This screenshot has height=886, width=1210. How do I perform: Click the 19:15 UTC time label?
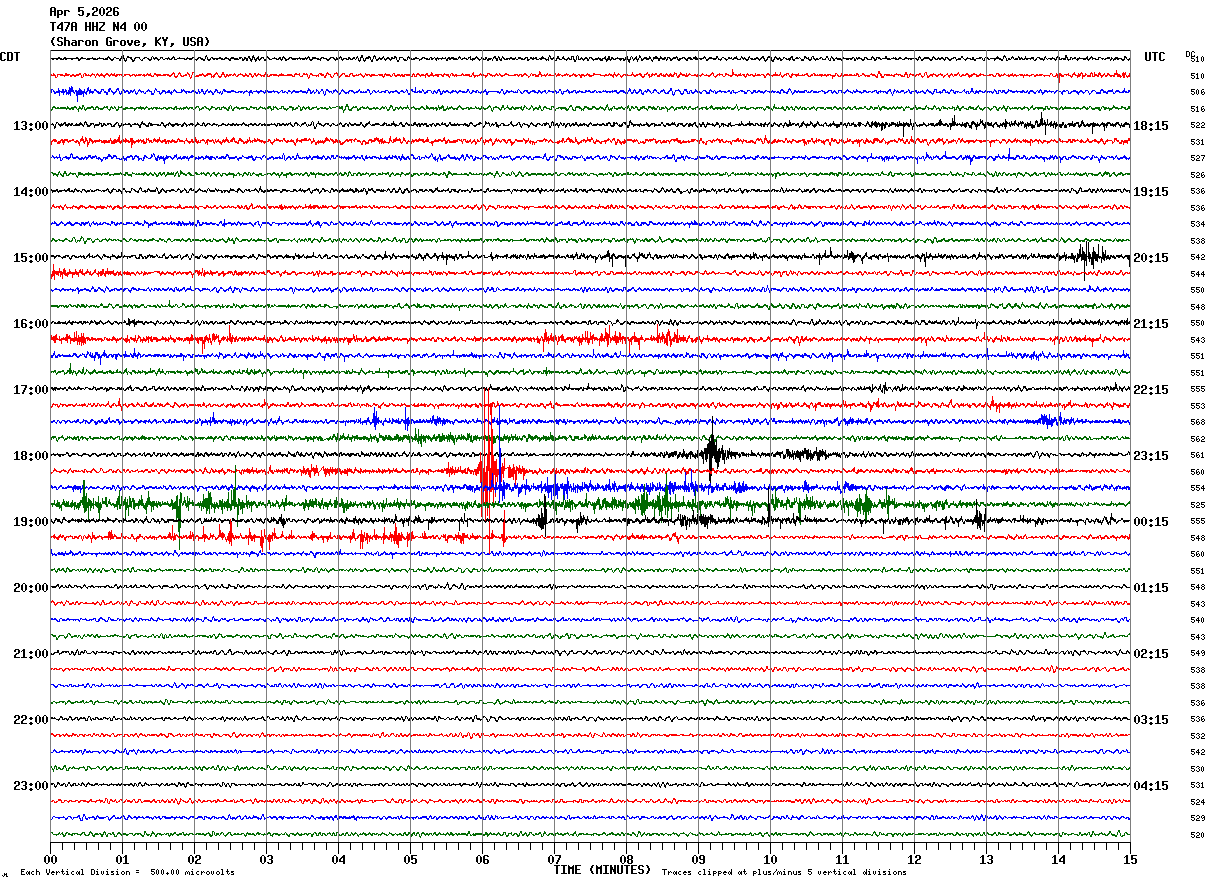click(1151, 192)
